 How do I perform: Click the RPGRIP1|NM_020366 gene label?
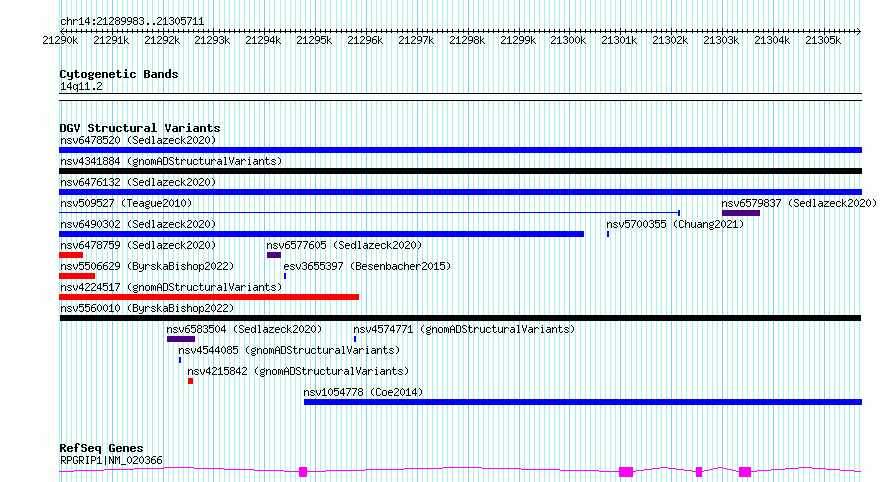[x=111, y=460]
